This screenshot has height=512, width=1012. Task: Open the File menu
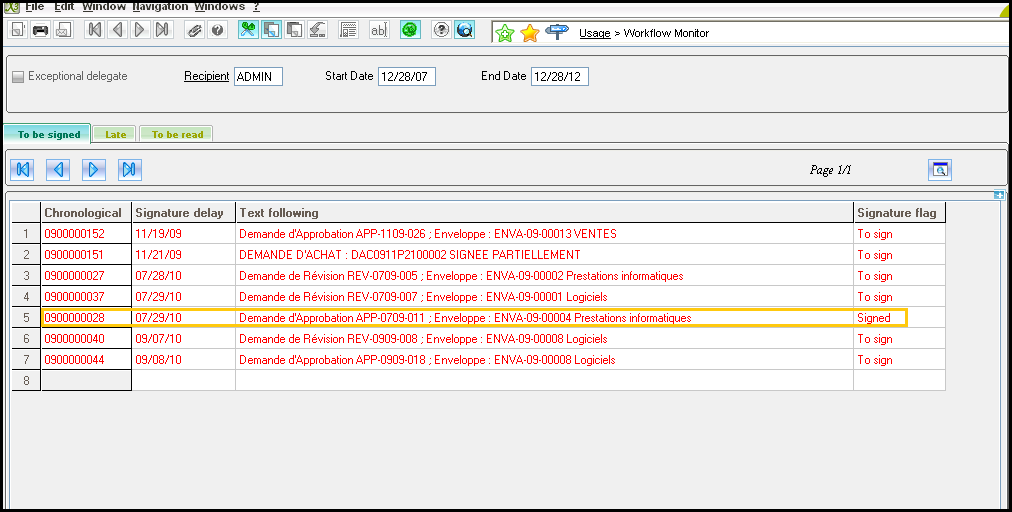tap(35, 6)
